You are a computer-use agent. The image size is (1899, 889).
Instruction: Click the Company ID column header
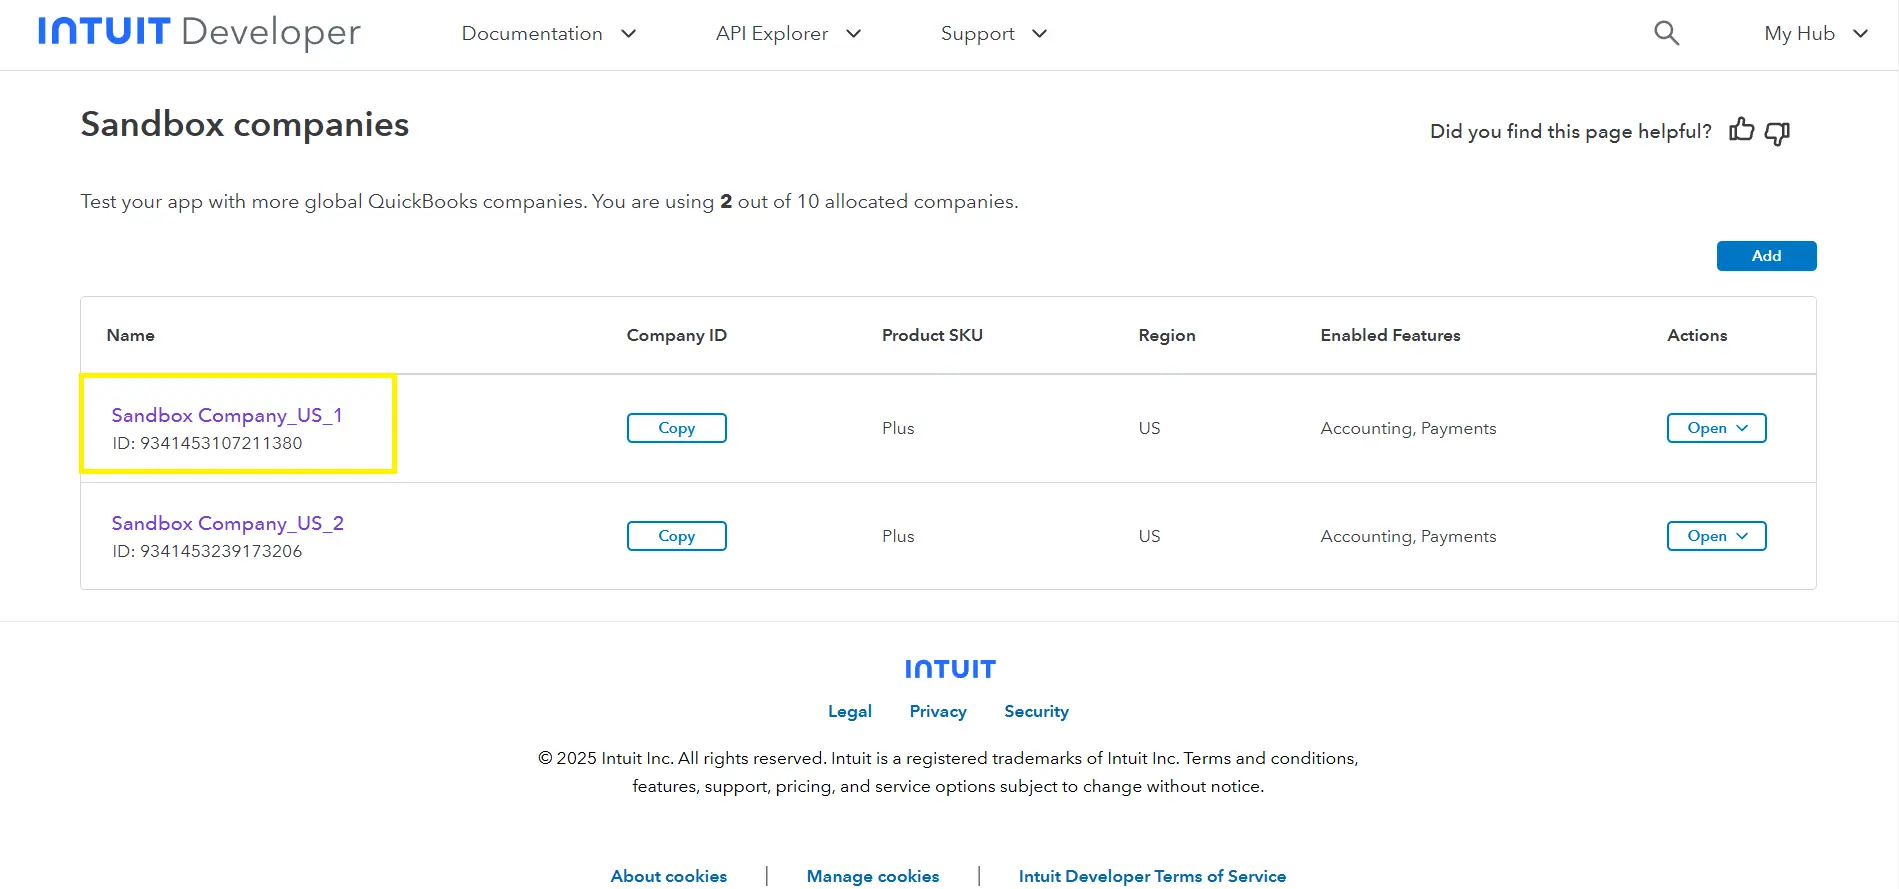[677, 335]
